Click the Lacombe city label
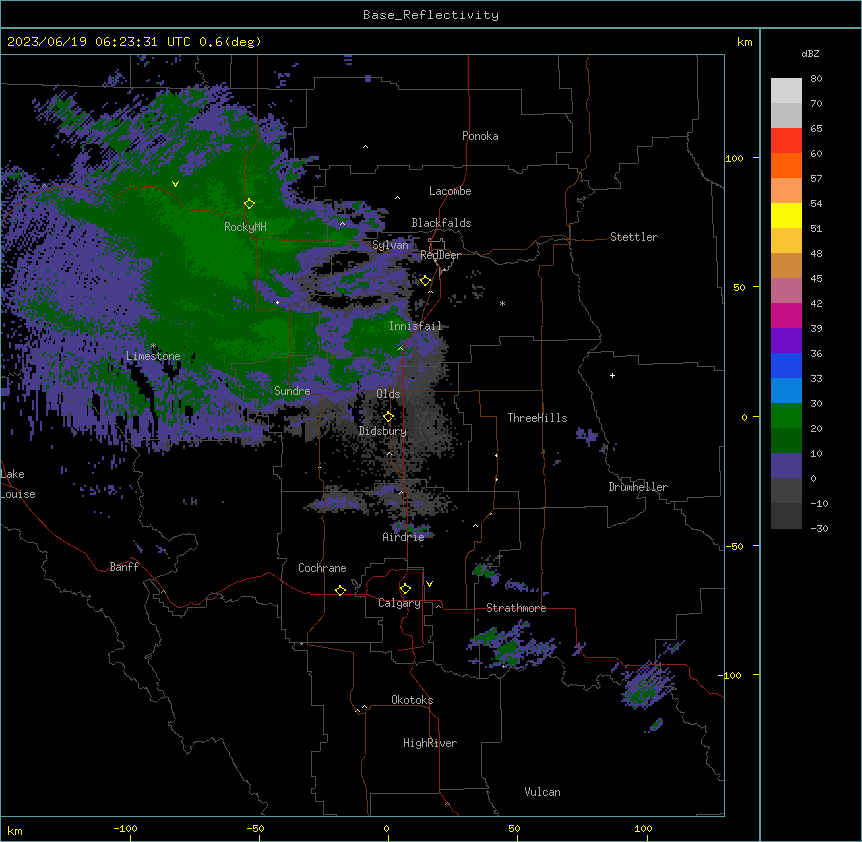 point(450,191)
